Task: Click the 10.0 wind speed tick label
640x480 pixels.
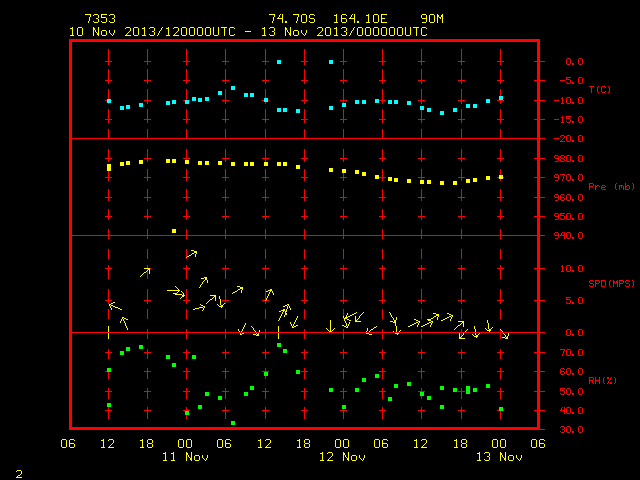Action: [571, 269]
